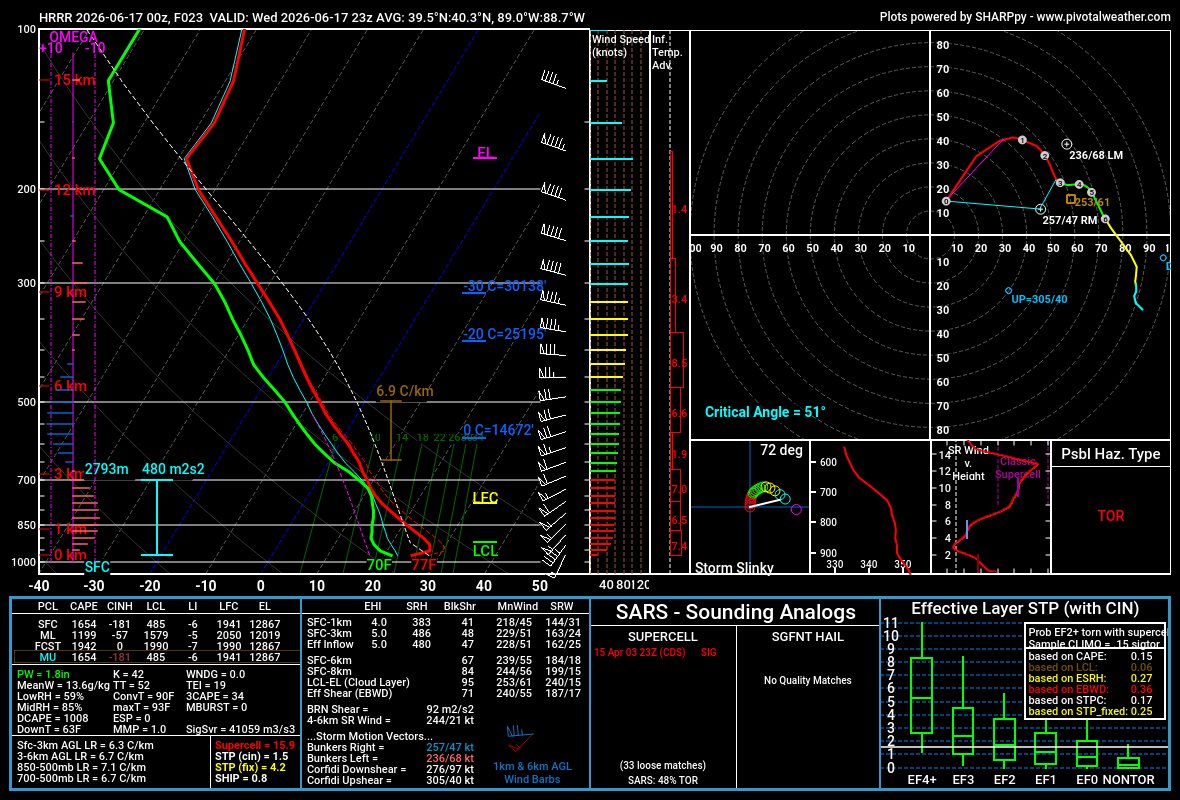The width and height of the screenshot is (1180, 800).
Task: Click the Classic Supercell label
Action: click(x=1017, y=467)
